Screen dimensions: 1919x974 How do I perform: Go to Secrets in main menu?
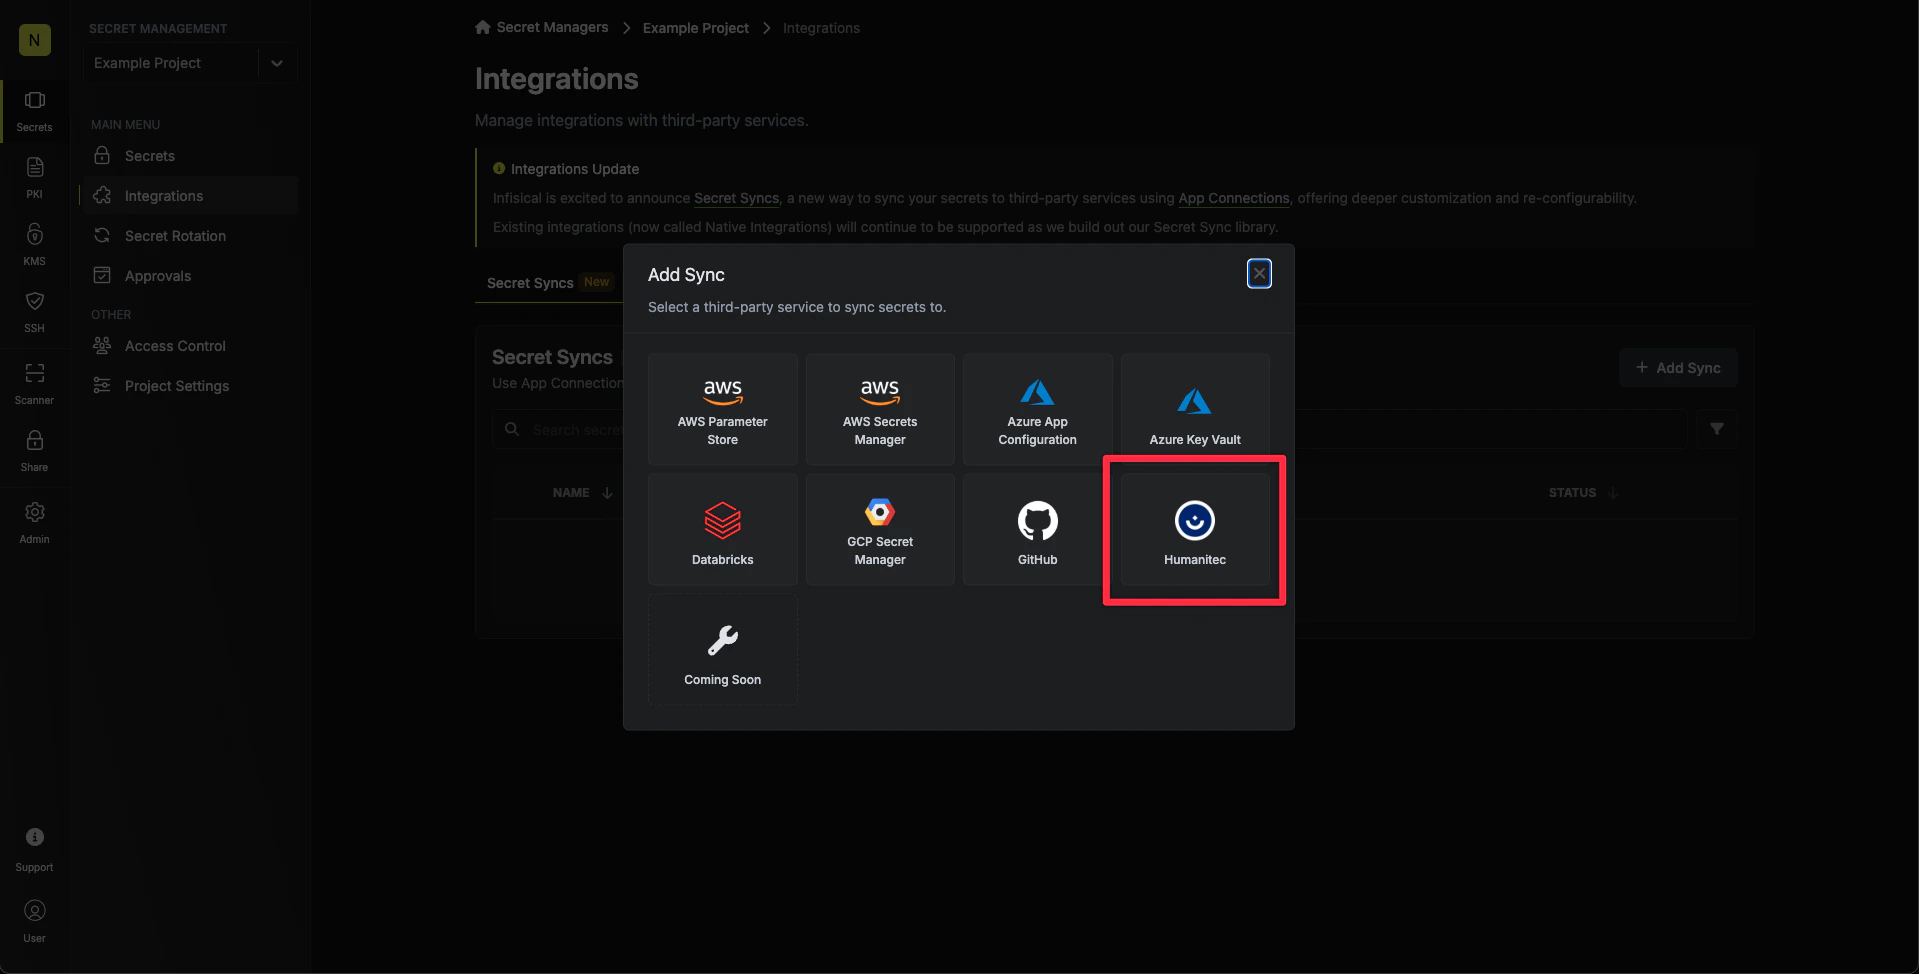(190, 156)
